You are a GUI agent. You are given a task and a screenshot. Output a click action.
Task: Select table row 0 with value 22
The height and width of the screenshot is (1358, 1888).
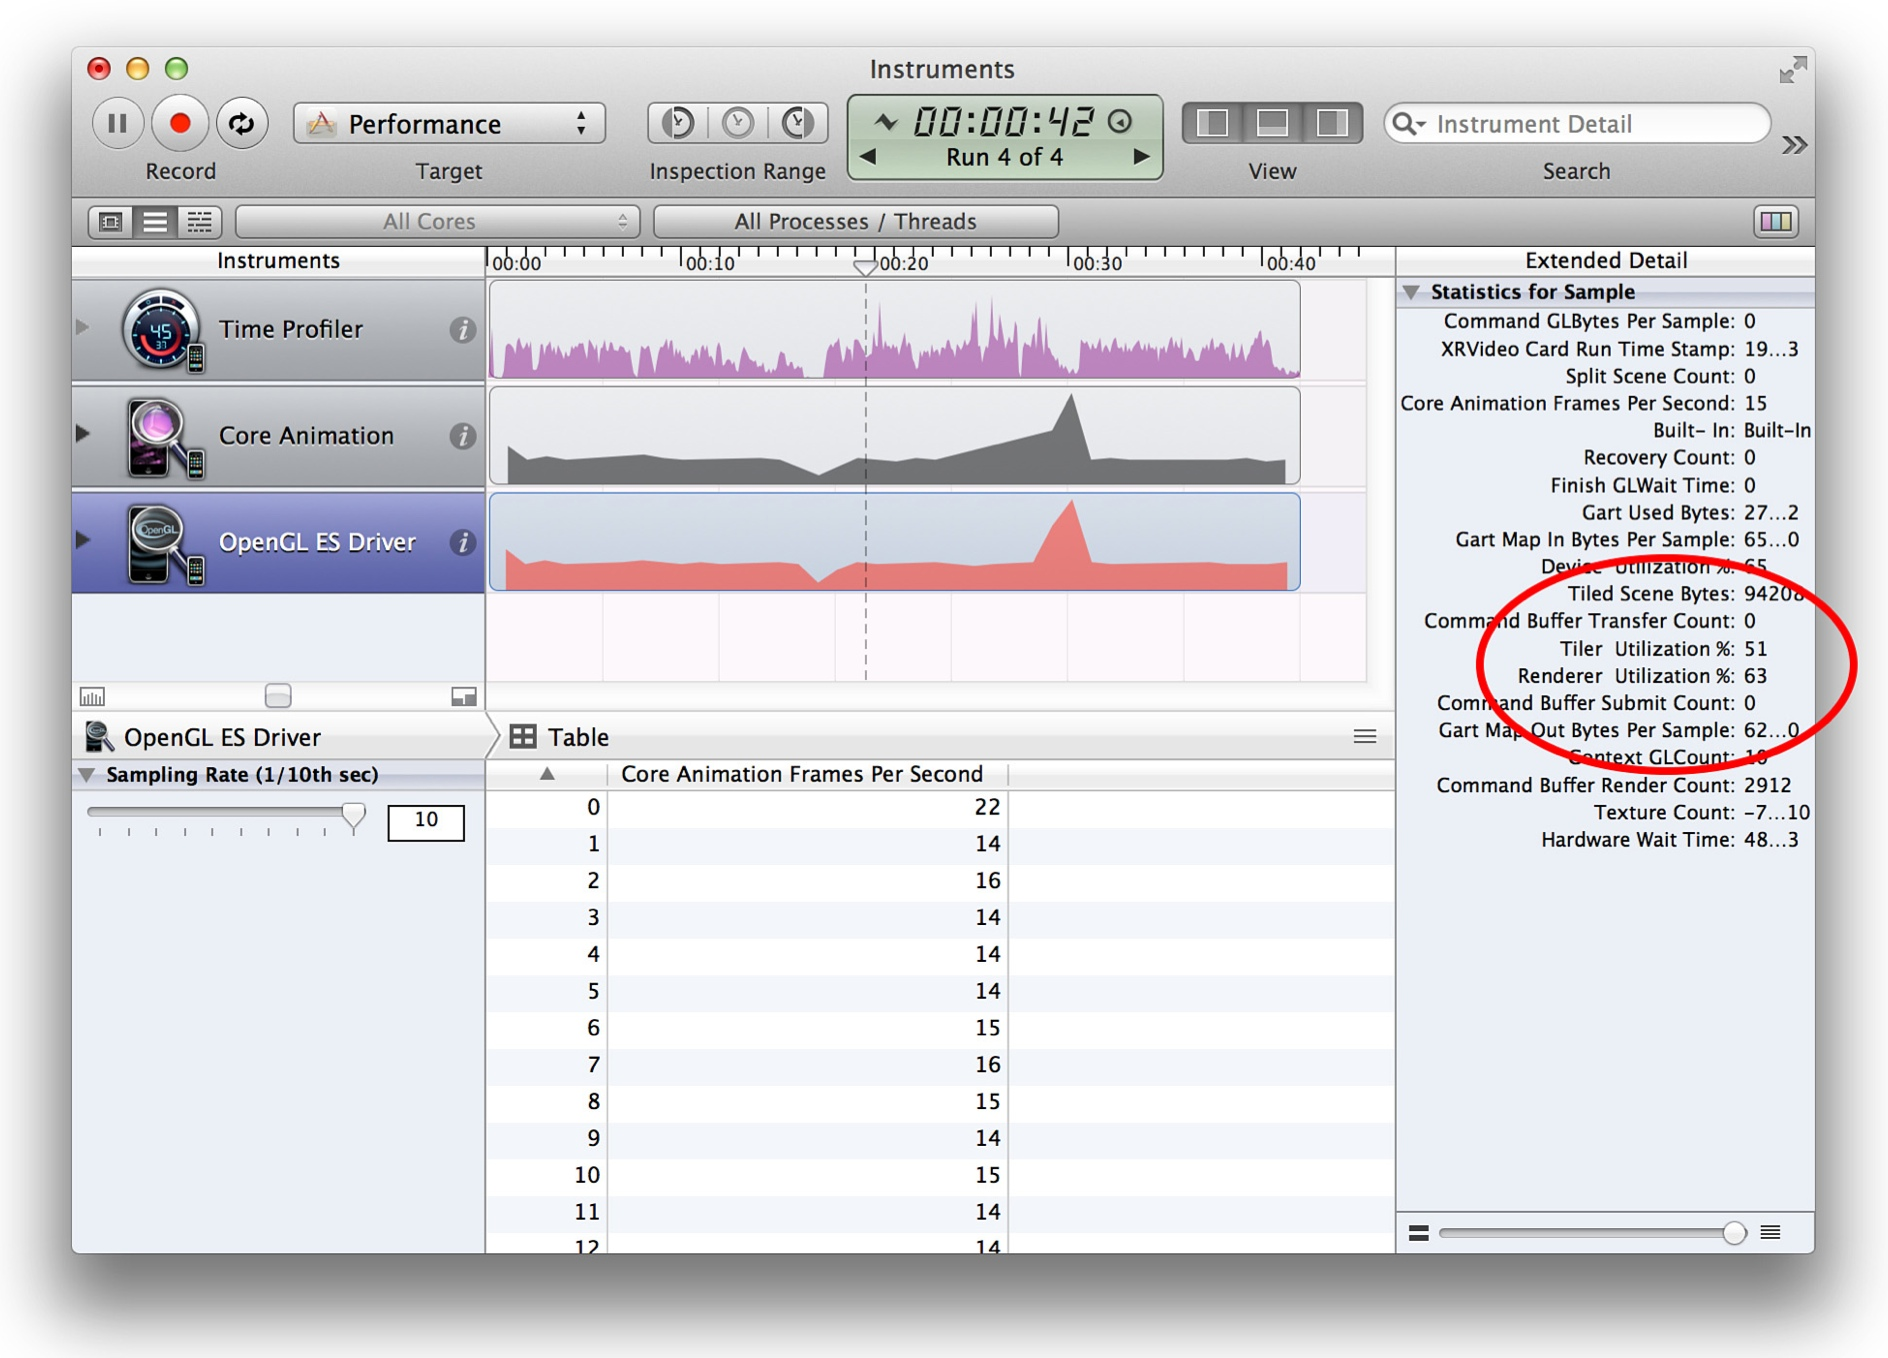(940, 807)
